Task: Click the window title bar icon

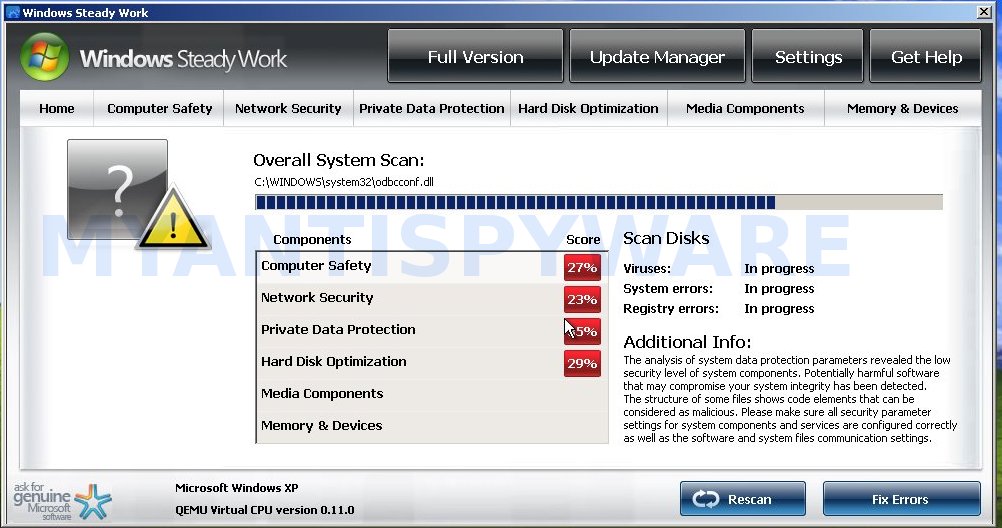Action: coord(12,12)
